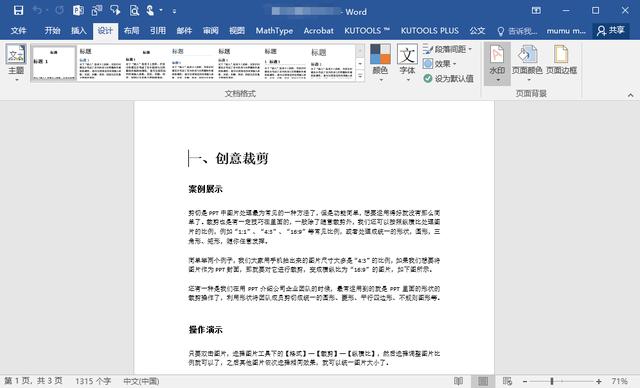Collapse the ribbon with the chevron arrow
The image size is (640, 388).
[x=631, y=95]
